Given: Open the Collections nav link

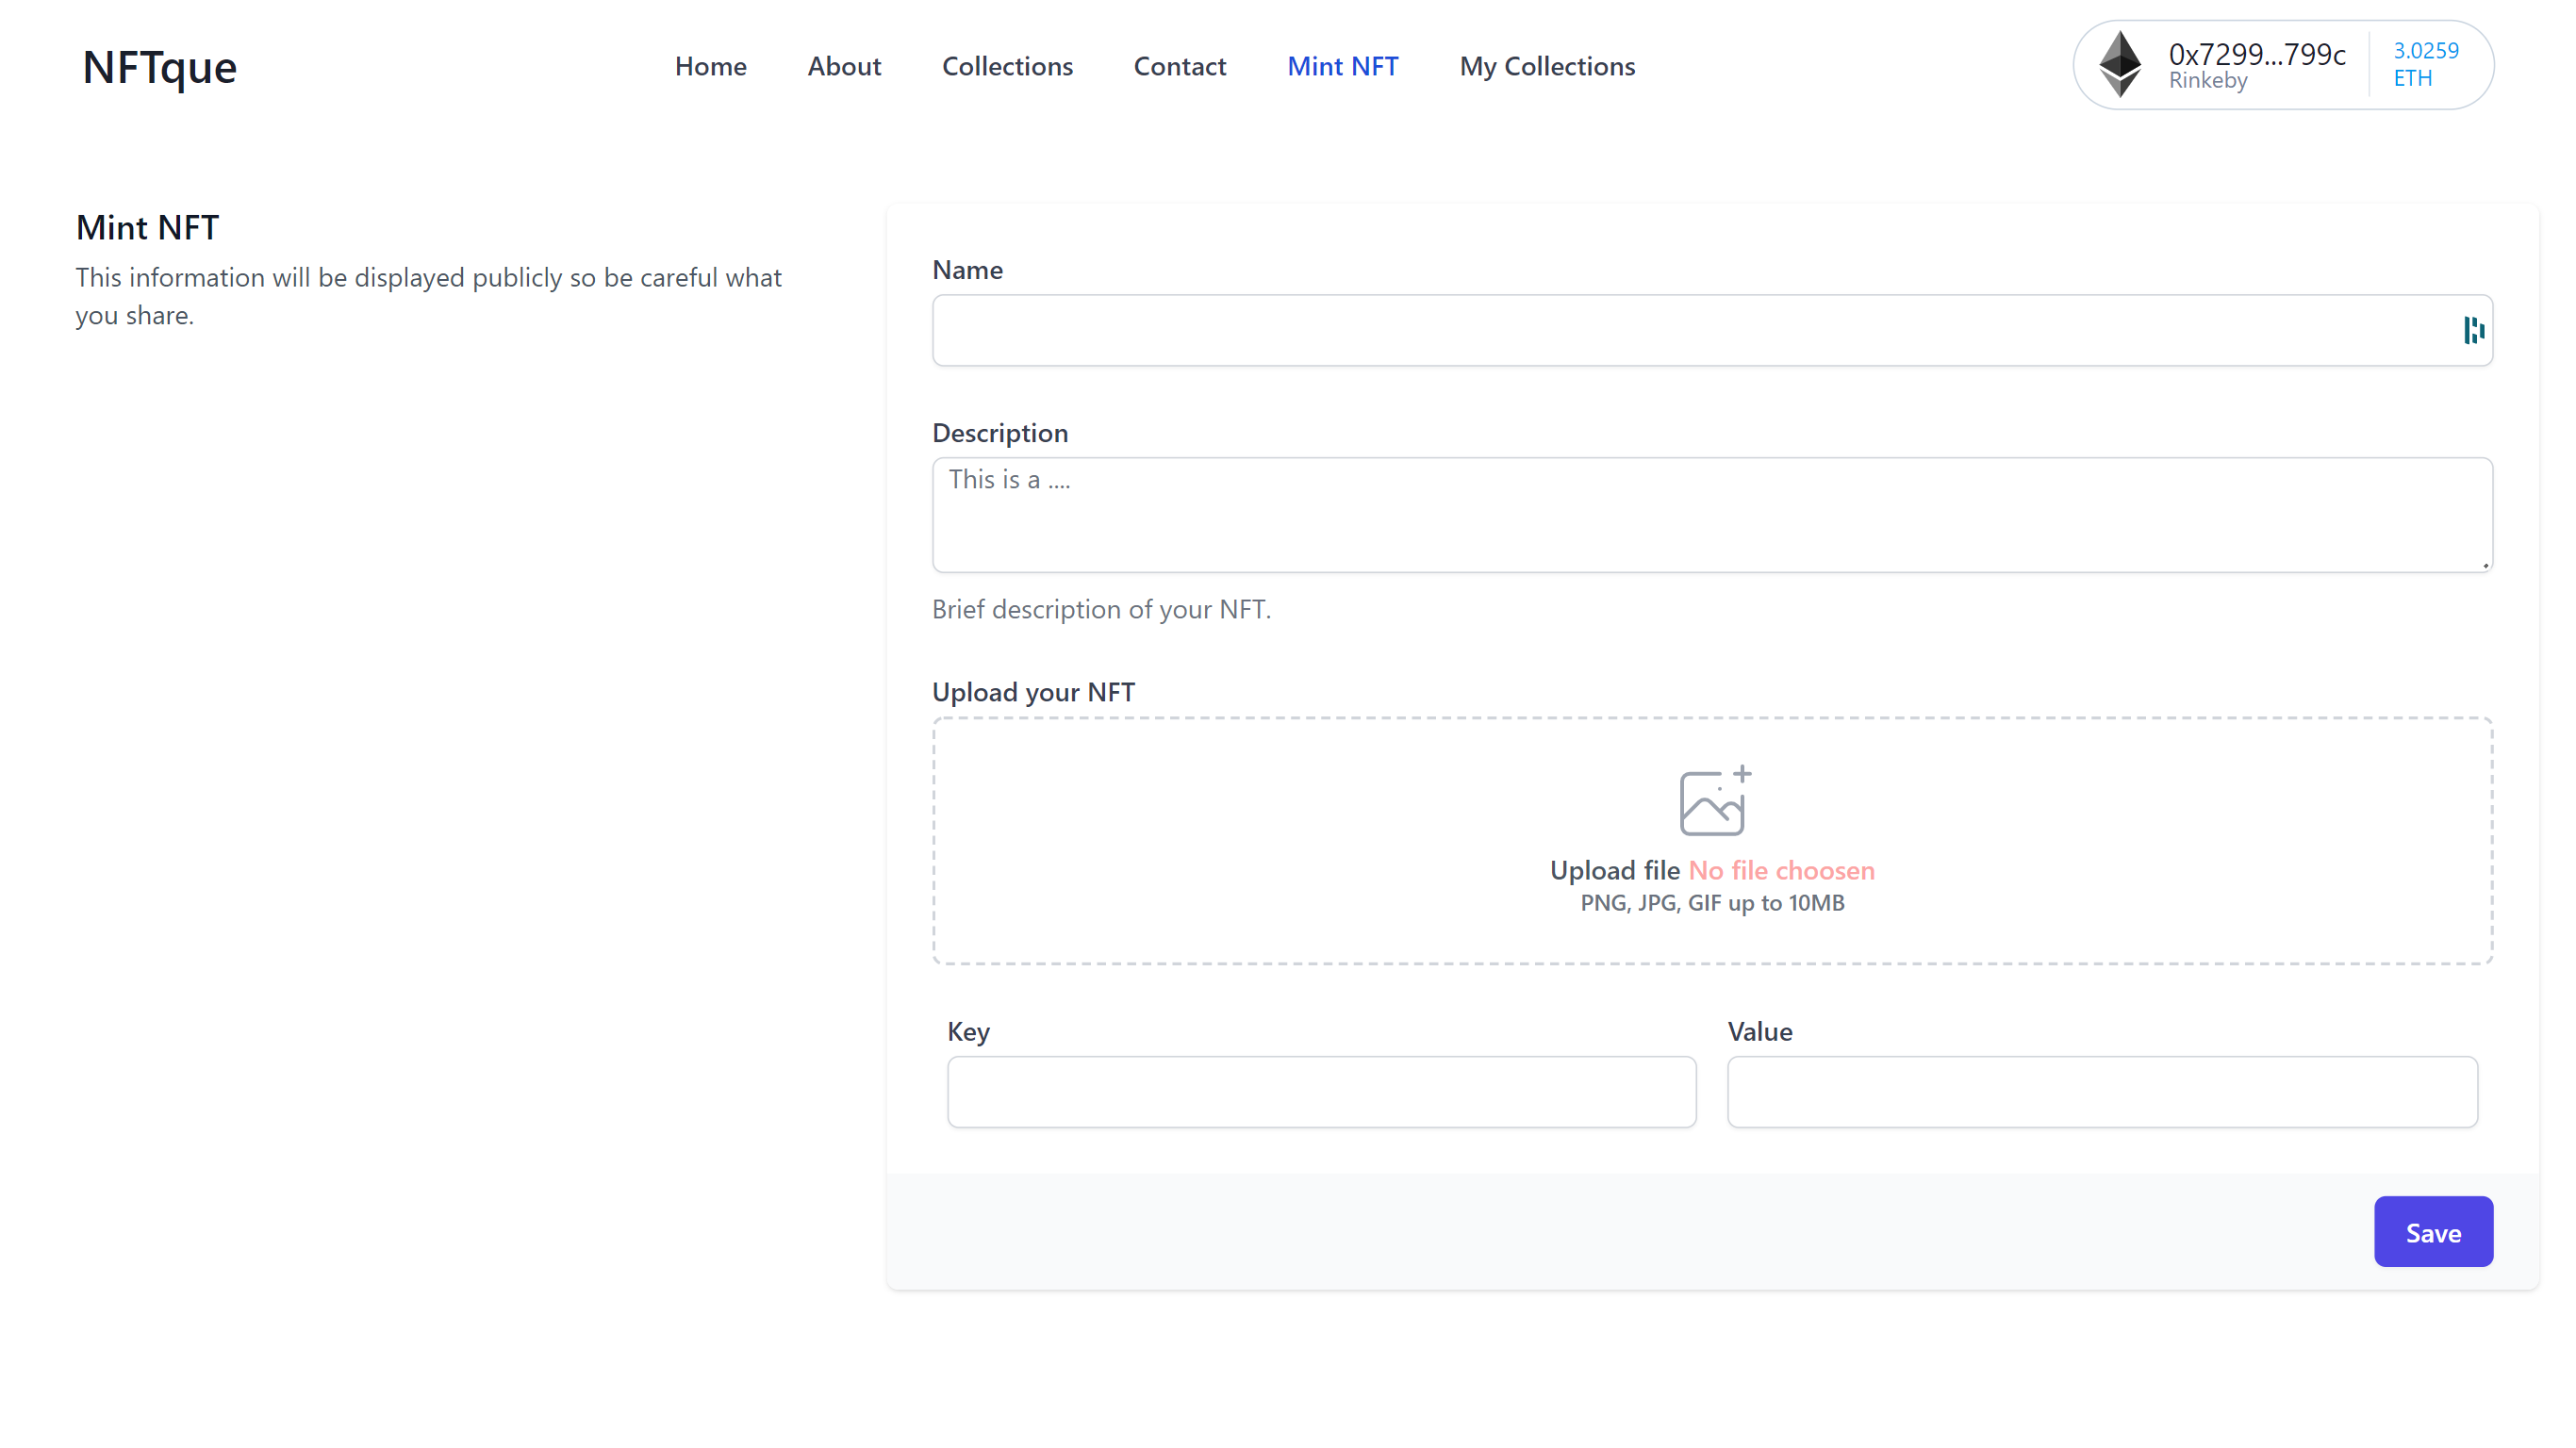Looking at the screenshot, I should click(1007, 66).
